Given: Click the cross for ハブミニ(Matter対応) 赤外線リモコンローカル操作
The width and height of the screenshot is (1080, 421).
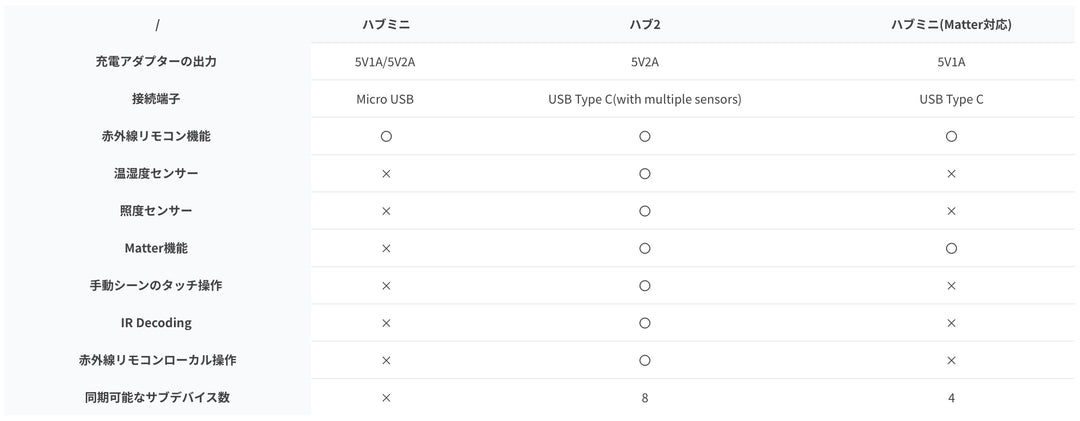Looking at the screenshot, I should (x=951, y=360).
